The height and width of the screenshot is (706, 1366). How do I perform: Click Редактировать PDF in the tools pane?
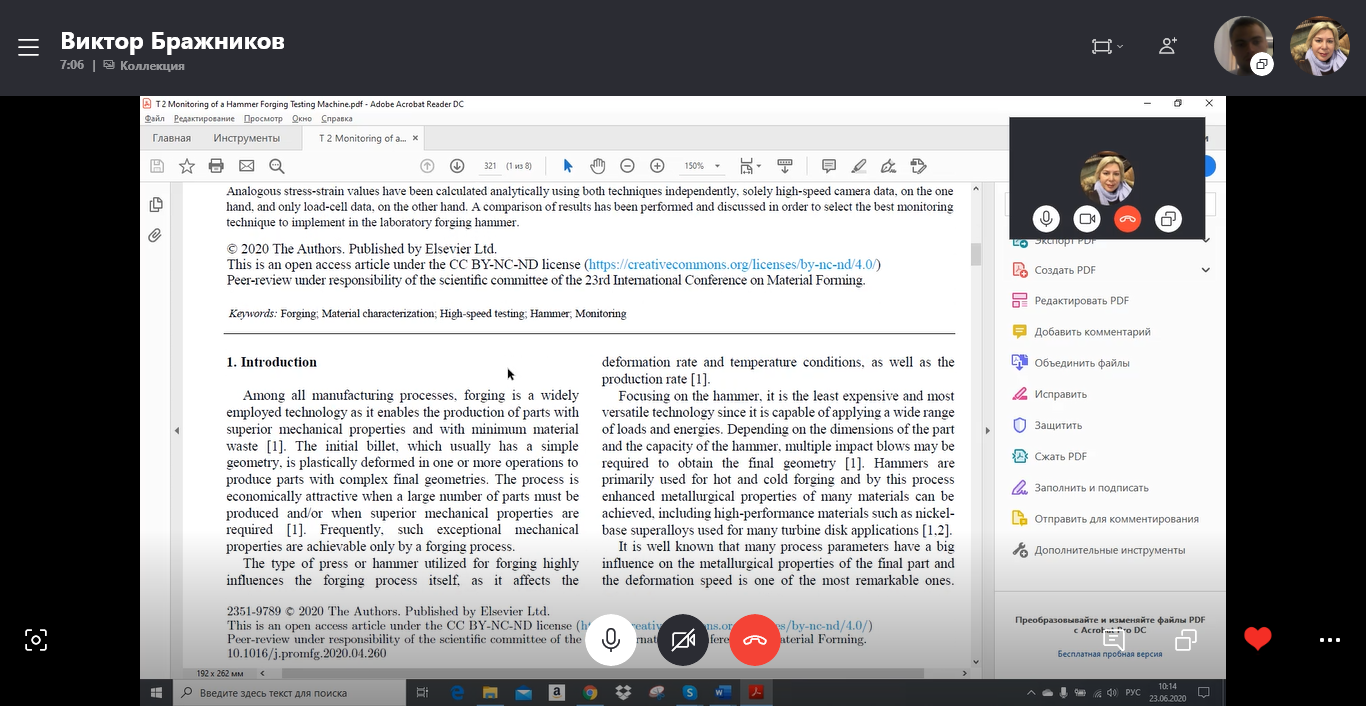click(x=1081, y=301)
